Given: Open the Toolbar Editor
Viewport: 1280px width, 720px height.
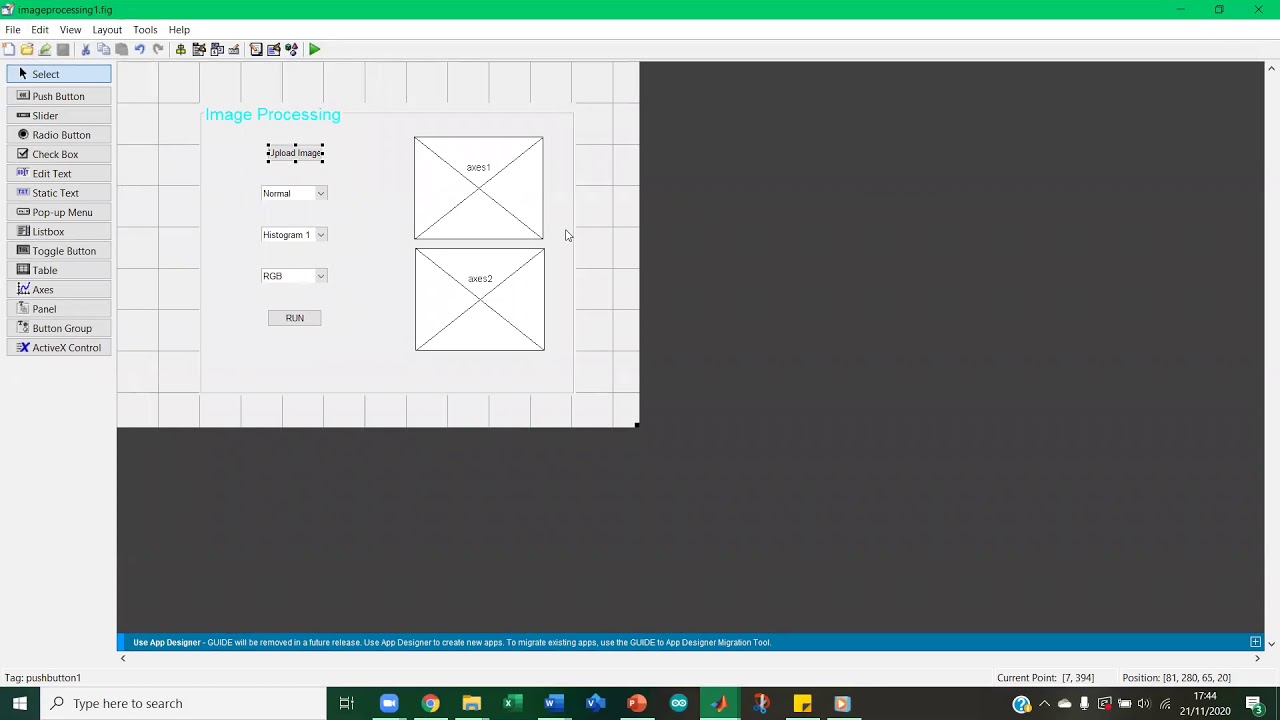Looking at the screenshot, I should [234, 49].
